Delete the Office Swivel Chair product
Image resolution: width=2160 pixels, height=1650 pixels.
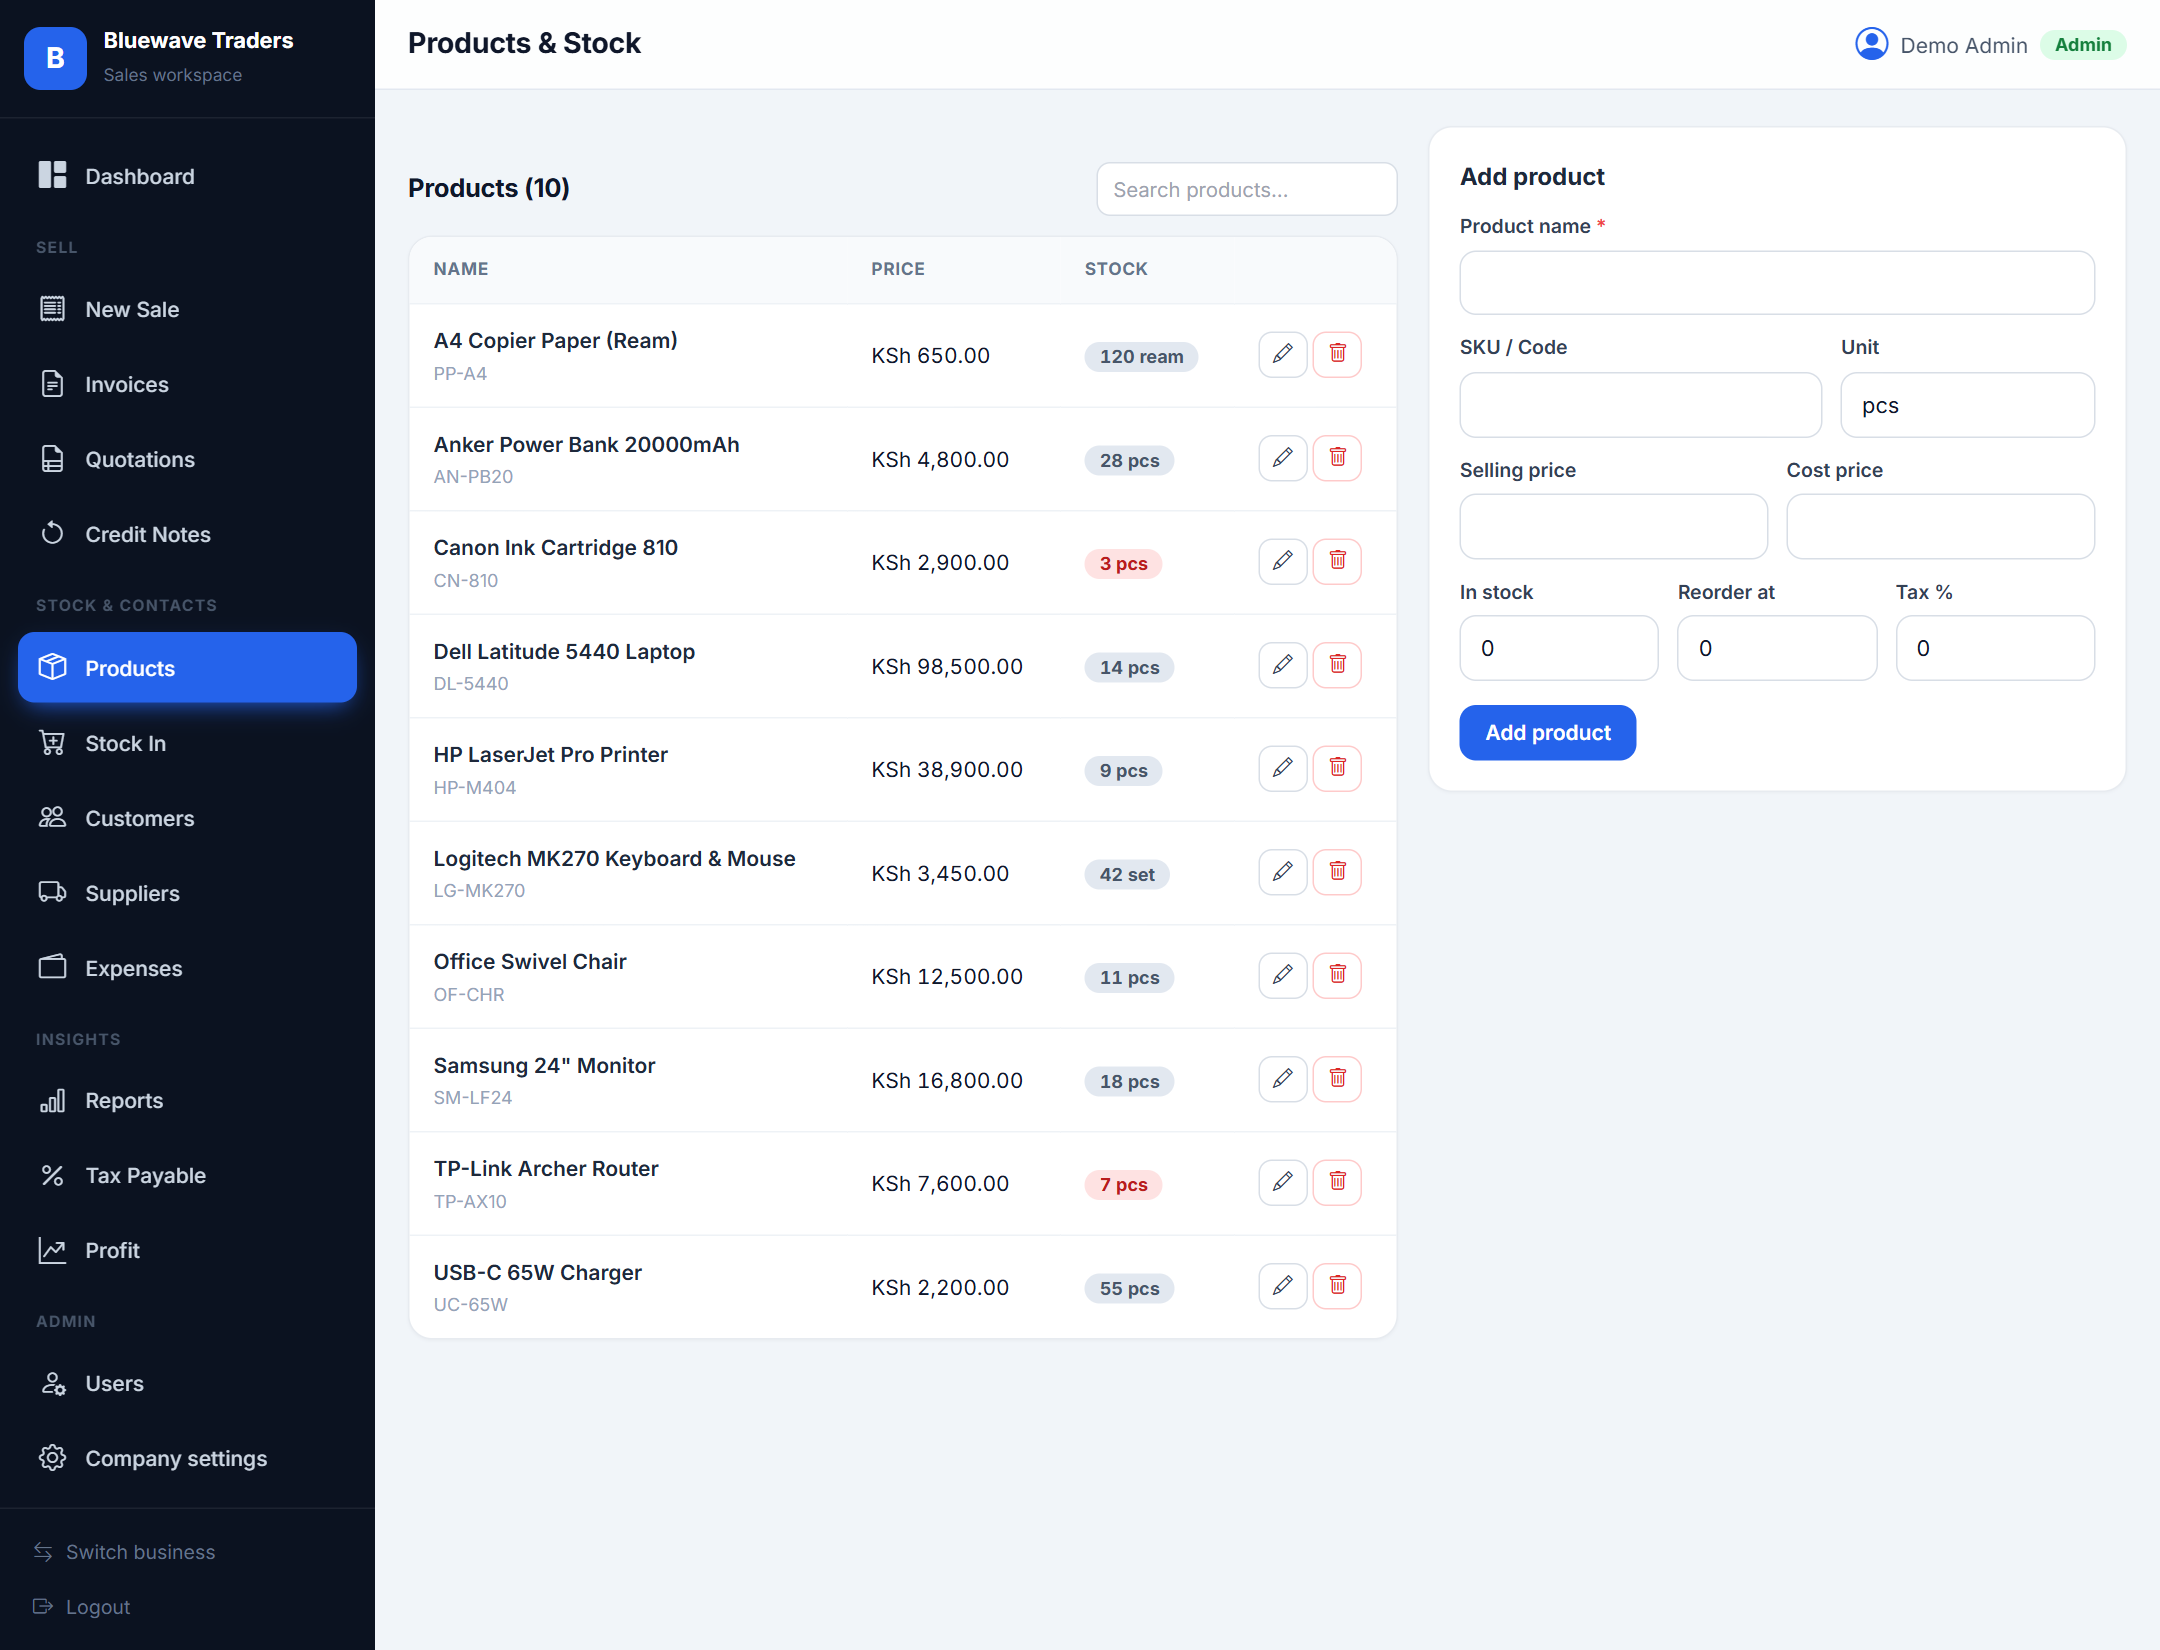click(x=1337, y=975)
